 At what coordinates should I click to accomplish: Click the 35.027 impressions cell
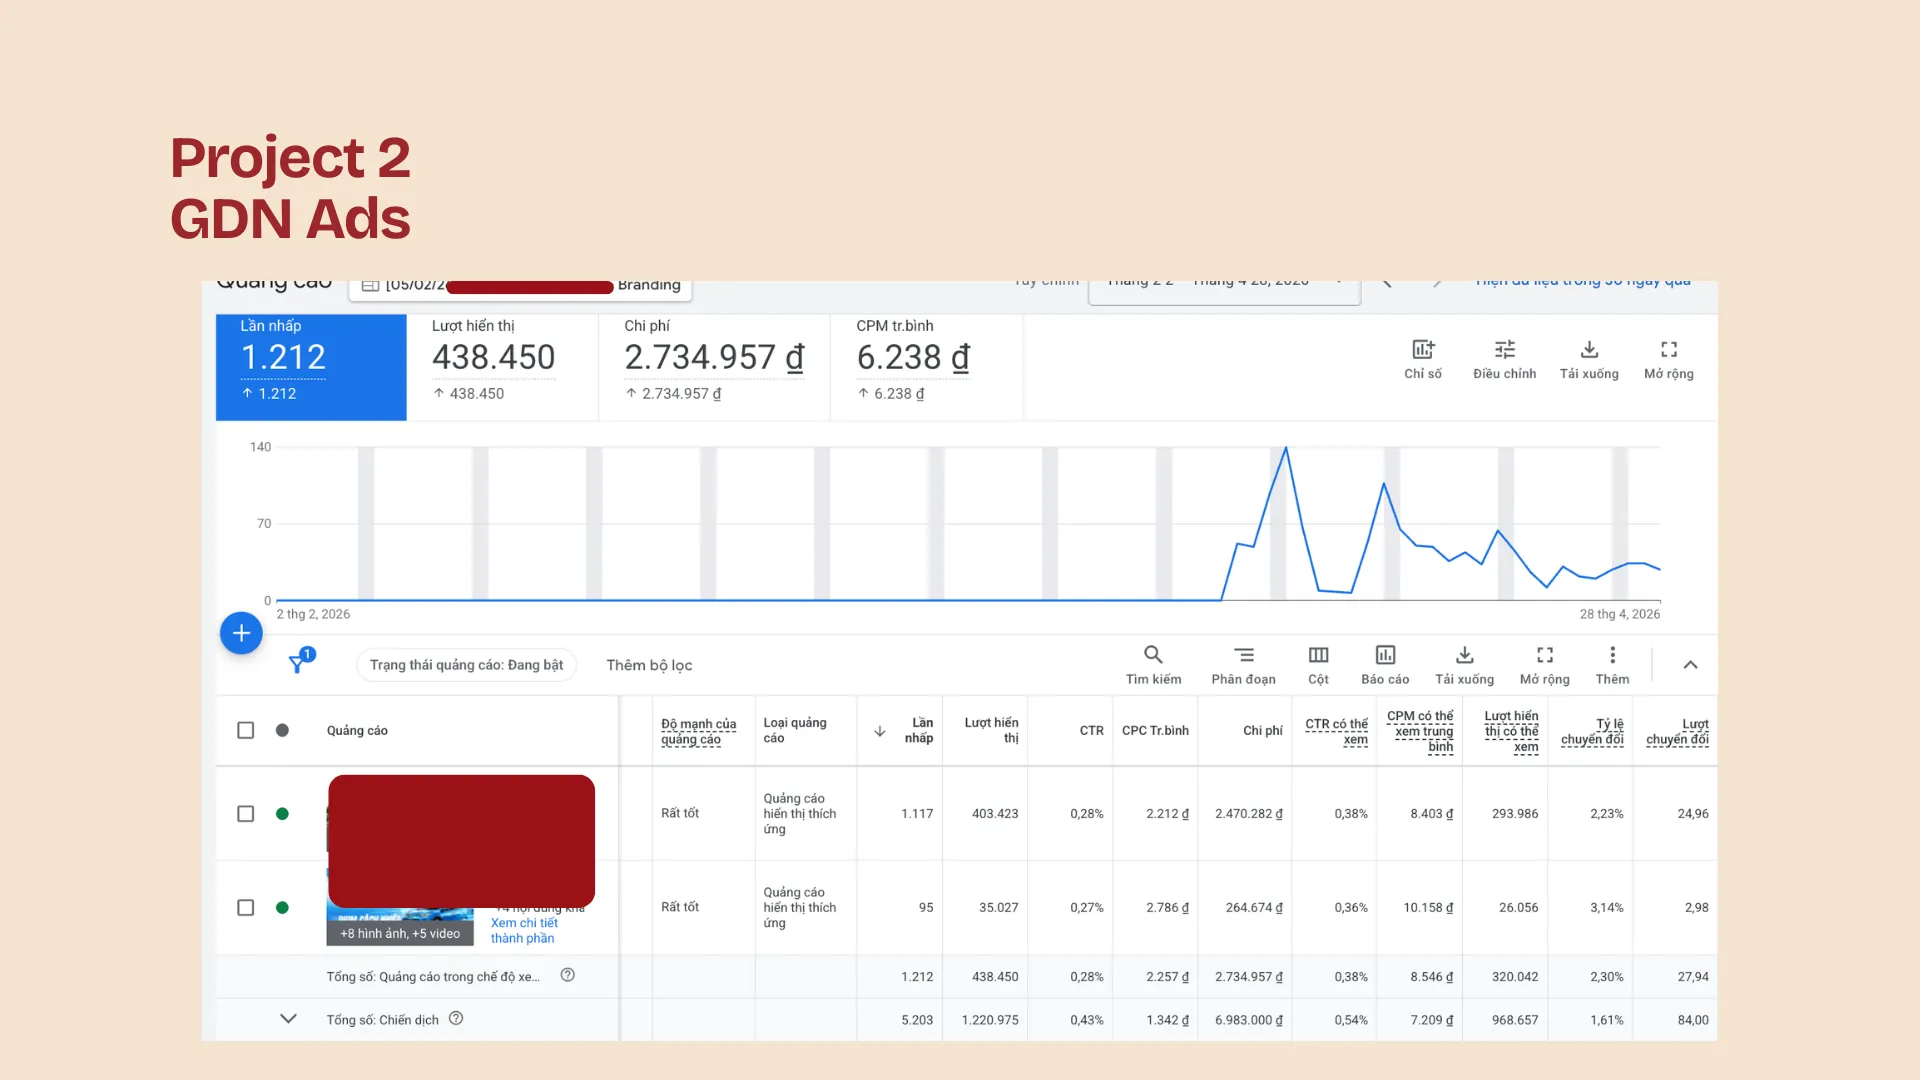pos(998,908)
